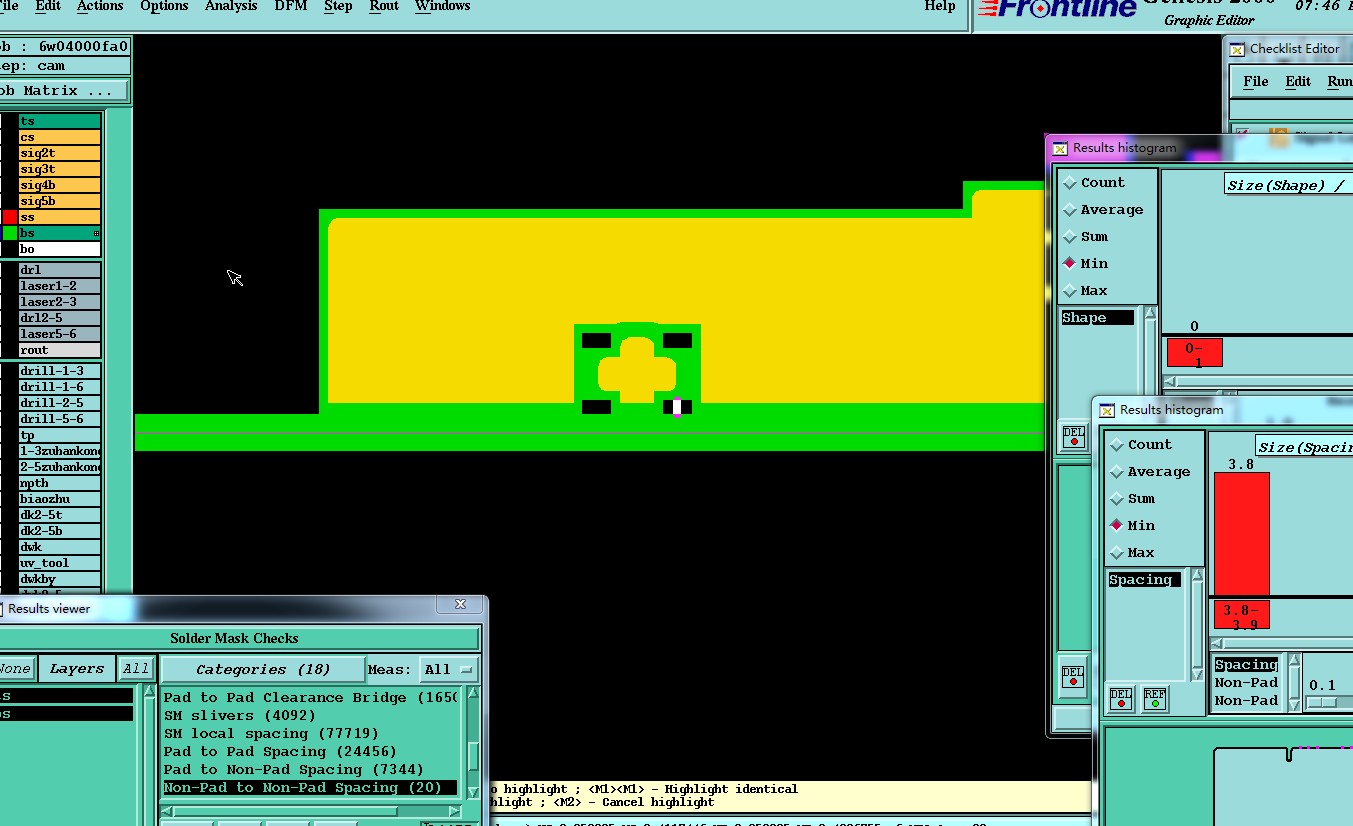Select Max in Shape histogram window
This screenshot has height=826, width=1353.
pyautogui.click(x=1085, y=291)
